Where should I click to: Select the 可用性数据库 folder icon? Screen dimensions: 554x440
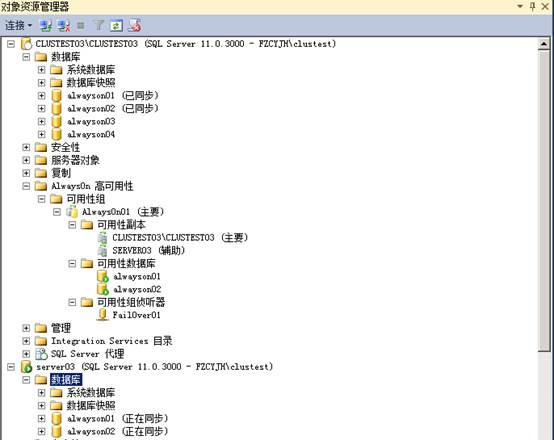coord(87,263)
